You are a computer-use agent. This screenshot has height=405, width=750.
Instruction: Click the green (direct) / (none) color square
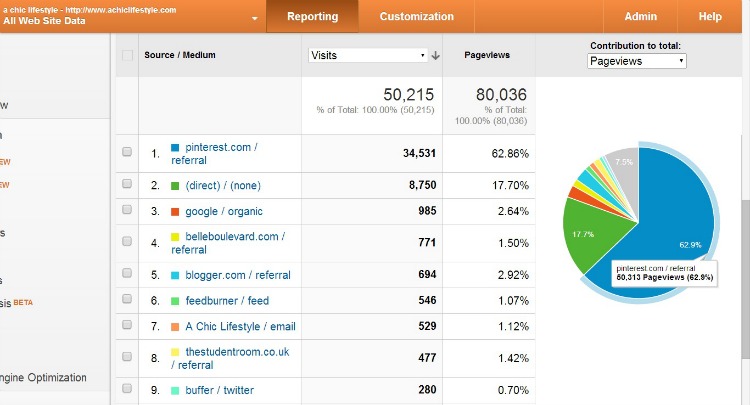175,186
